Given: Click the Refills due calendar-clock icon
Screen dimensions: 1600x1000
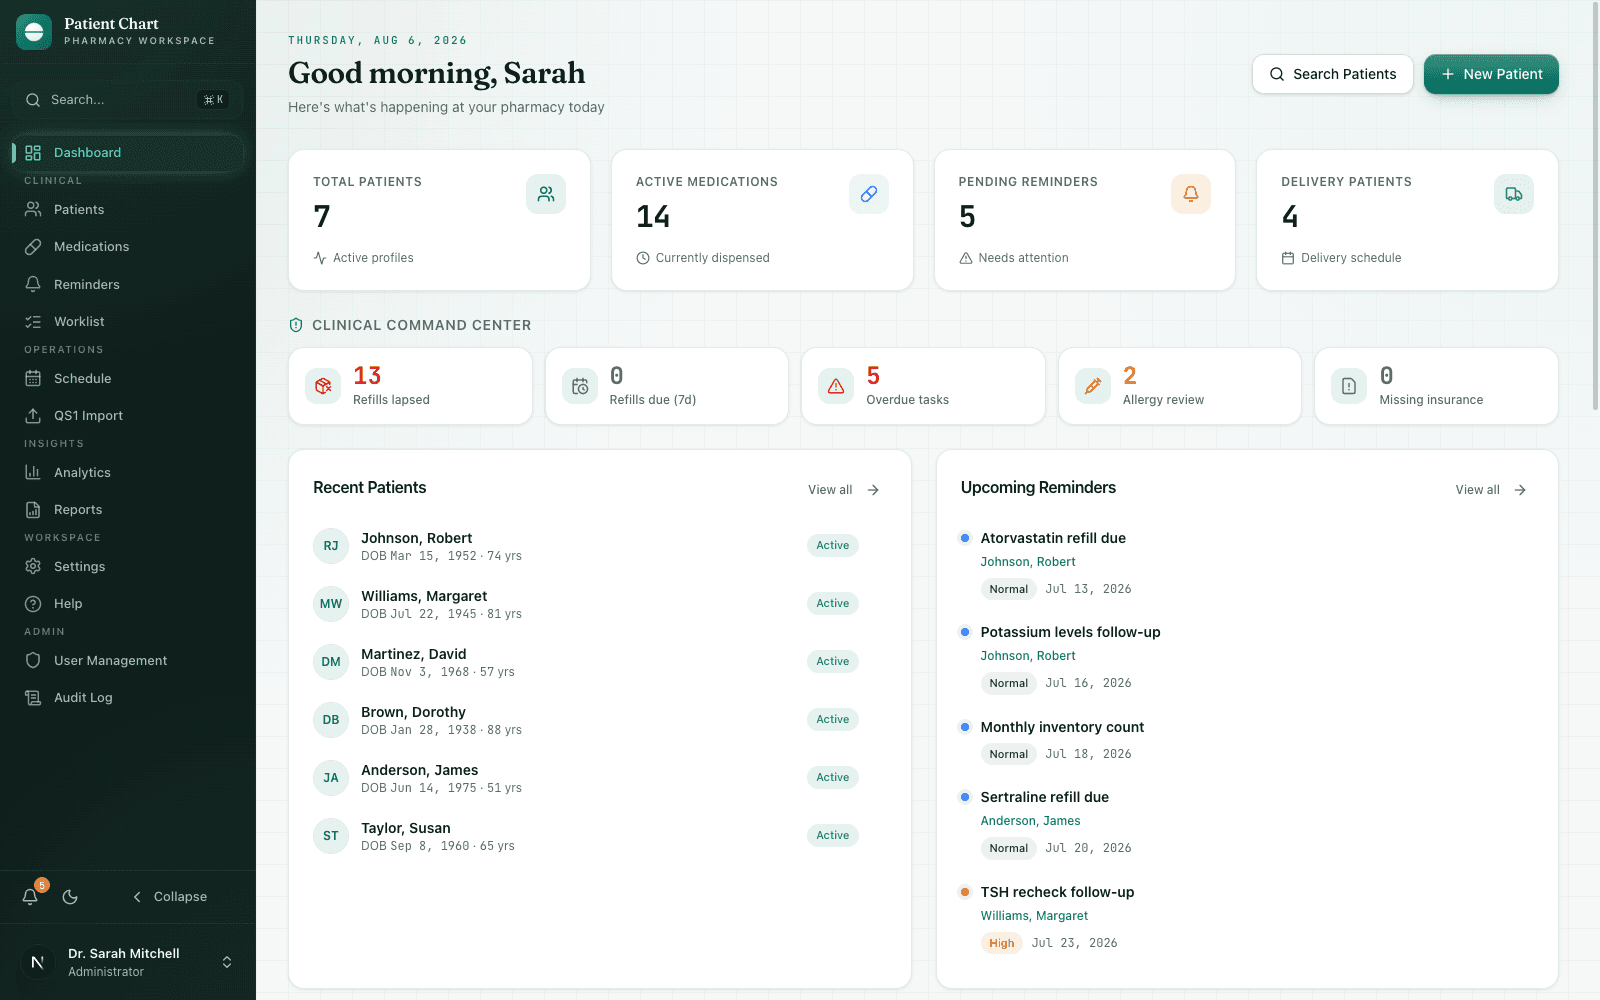Looking at the screenshot, I should click(x=580, y=386).
